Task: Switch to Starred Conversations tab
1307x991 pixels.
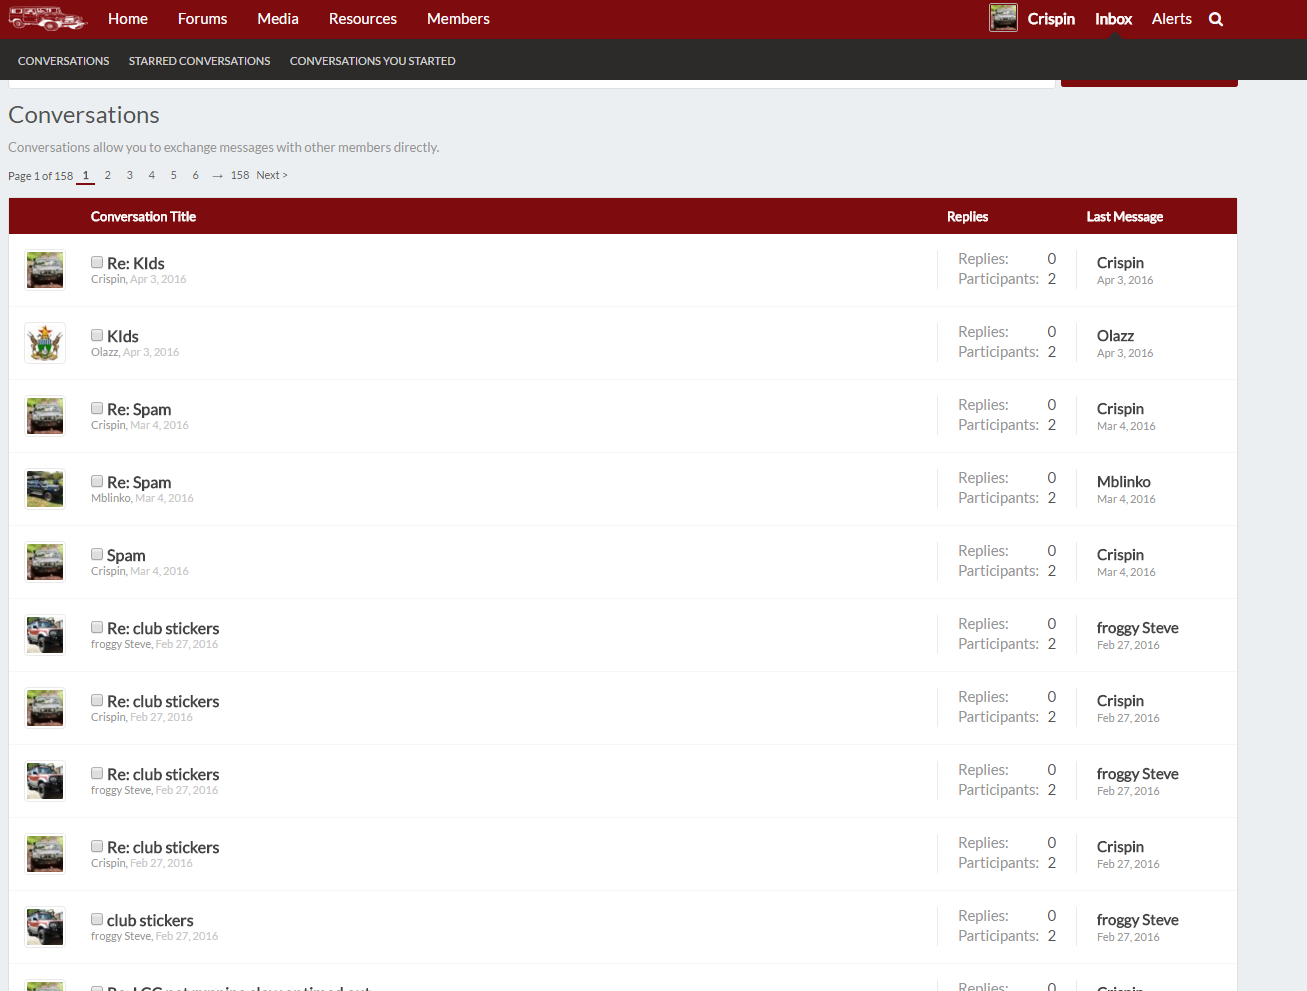Action: coord(200,61)
